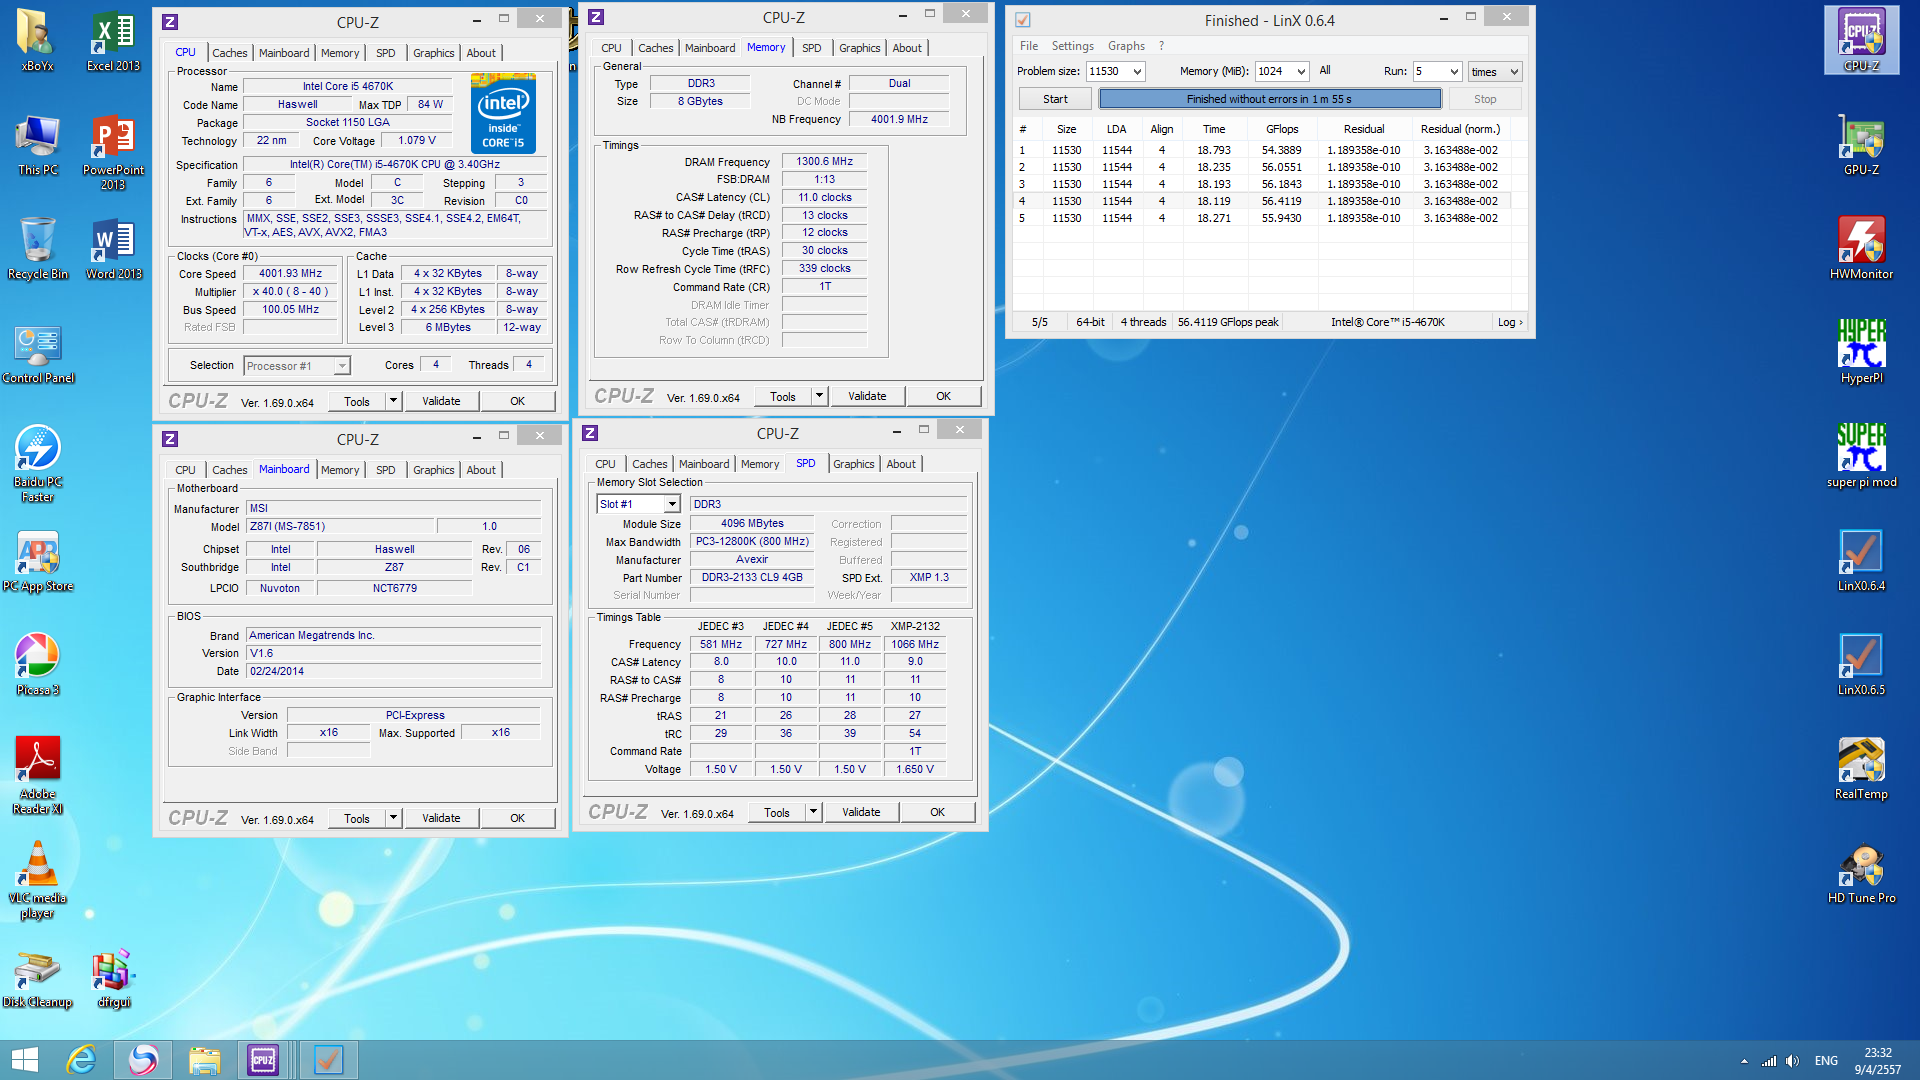Image resolution: width=1920 pixels, height=1080 pixels.
Task: Open the LinX taskbar icon
Action: (328, 1059)
